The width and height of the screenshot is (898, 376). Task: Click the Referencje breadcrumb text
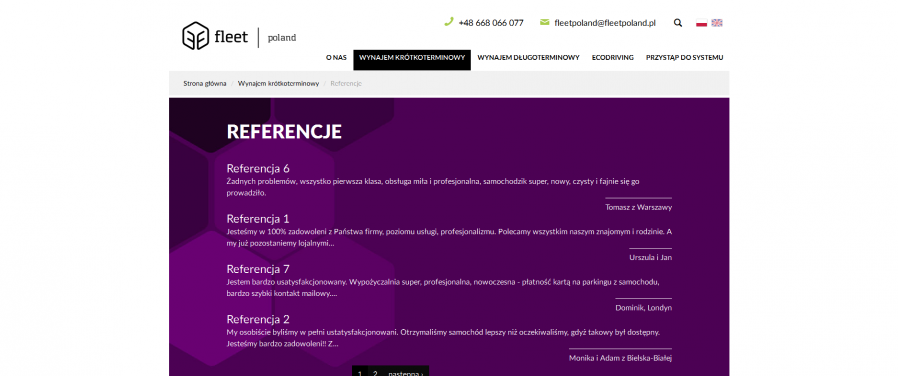click(x=346, y=84)
